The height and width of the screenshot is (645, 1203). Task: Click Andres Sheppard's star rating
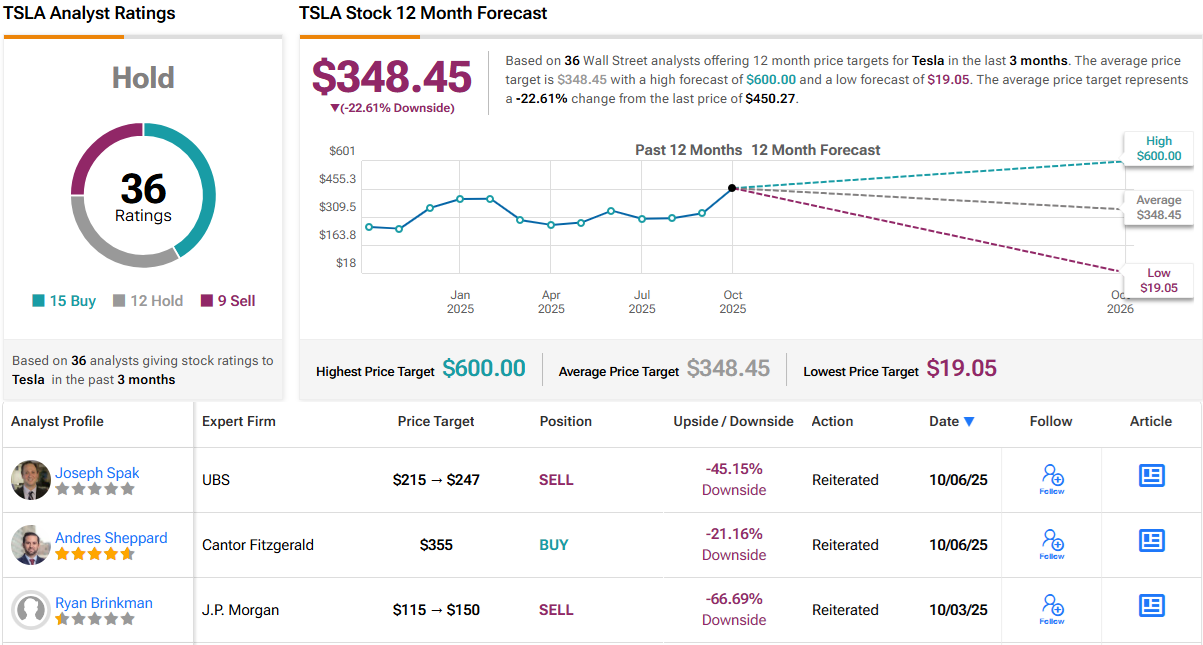coord(94,555)
